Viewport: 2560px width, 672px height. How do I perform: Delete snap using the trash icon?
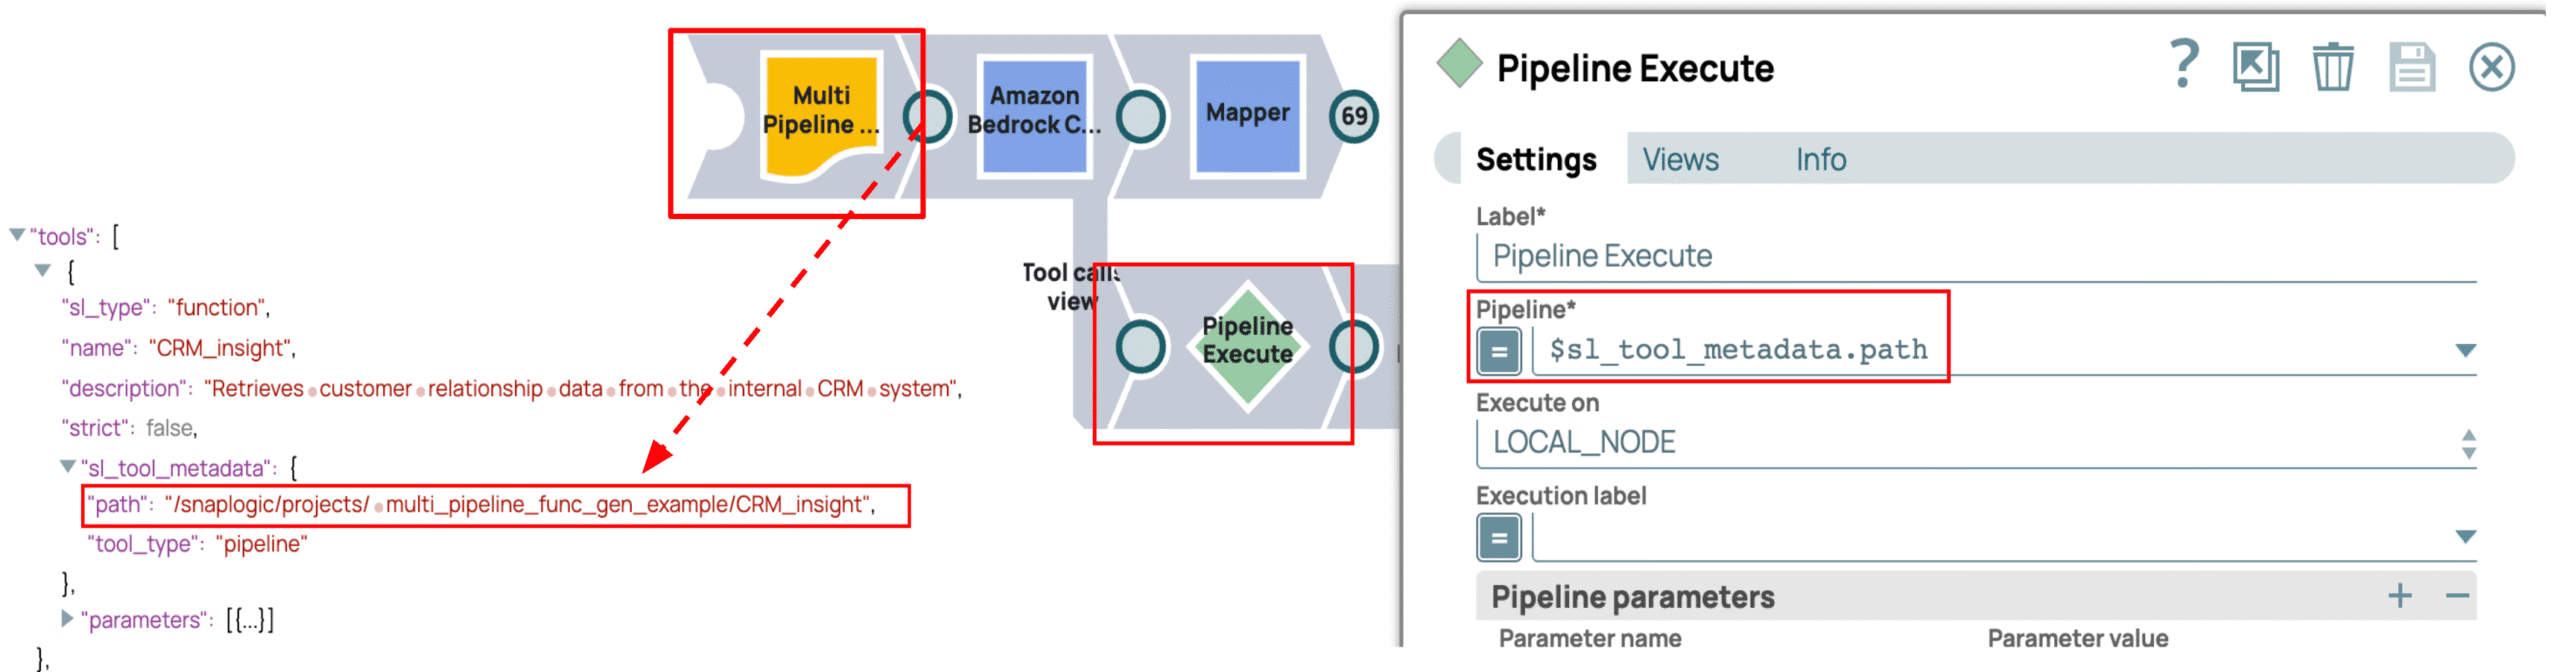[x=2332, y=68]
